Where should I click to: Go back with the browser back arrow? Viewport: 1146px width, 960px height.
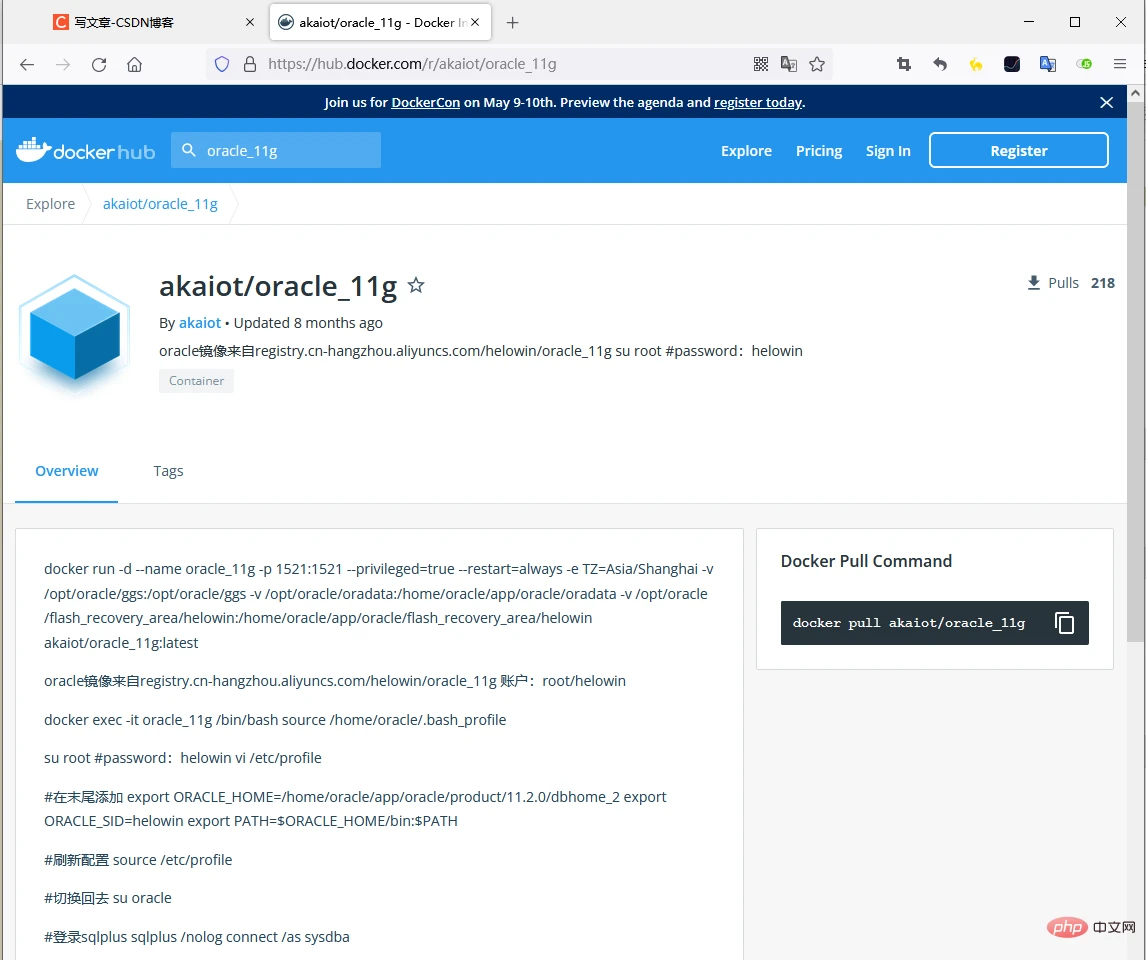tap(27, 64)
